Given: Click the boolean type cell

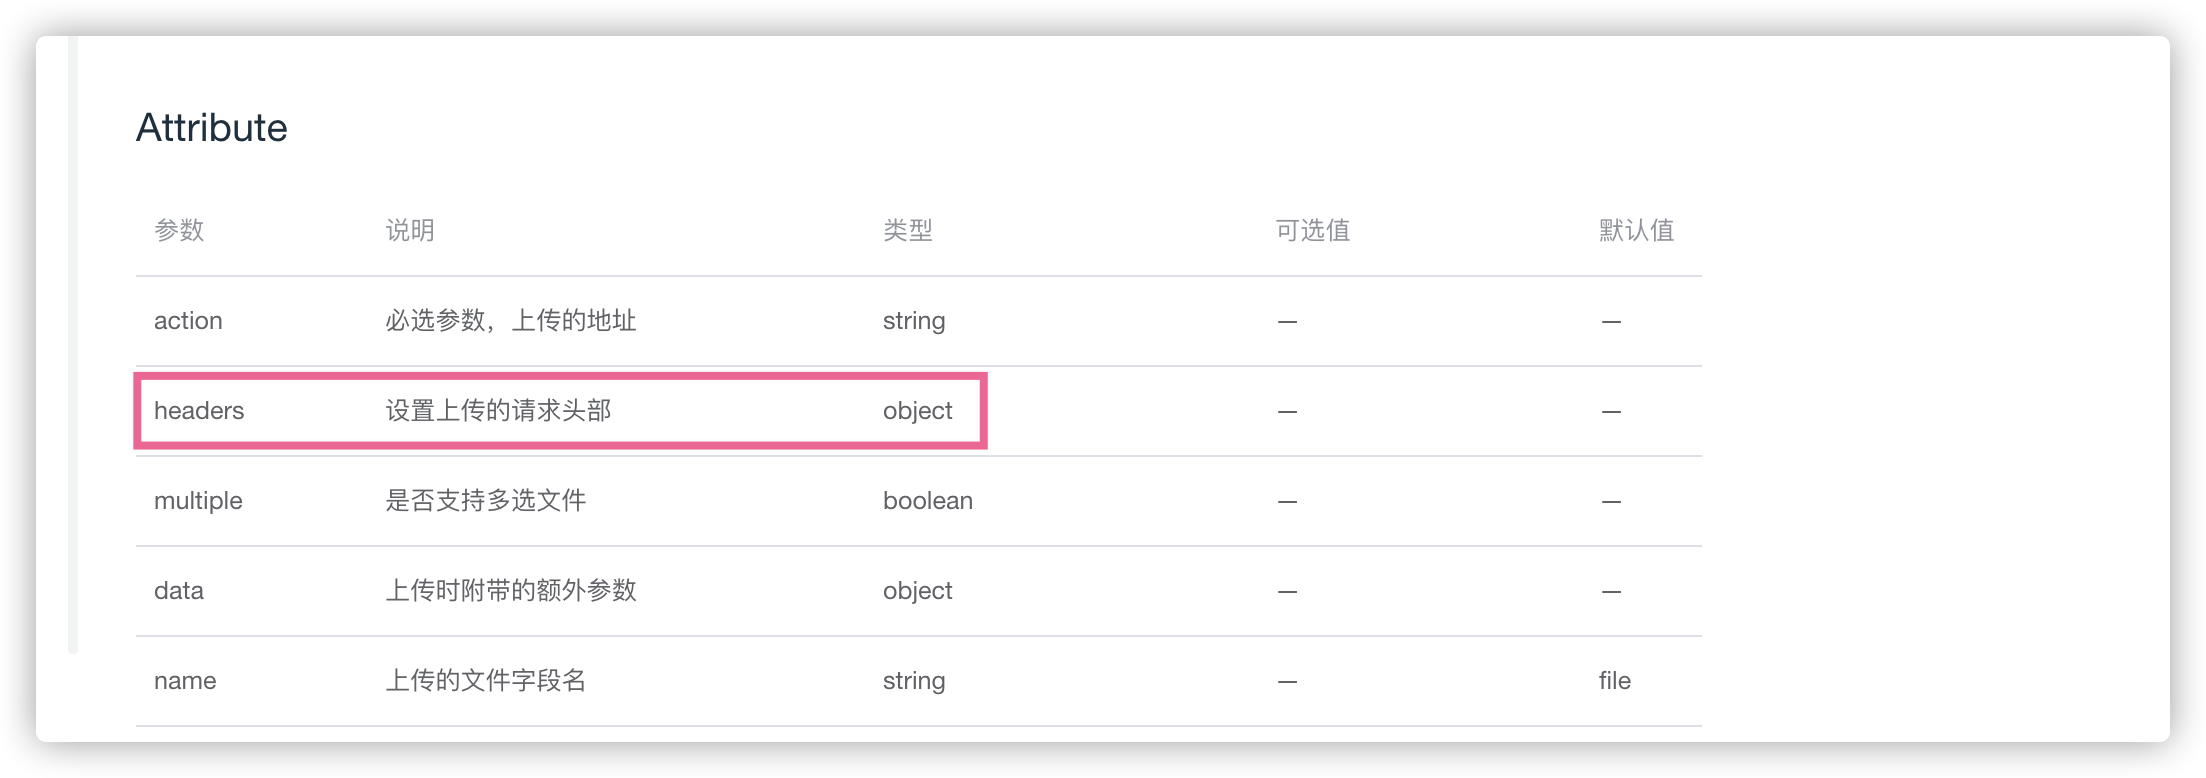Looking at the screenshot, I should (x=928, y=501).
